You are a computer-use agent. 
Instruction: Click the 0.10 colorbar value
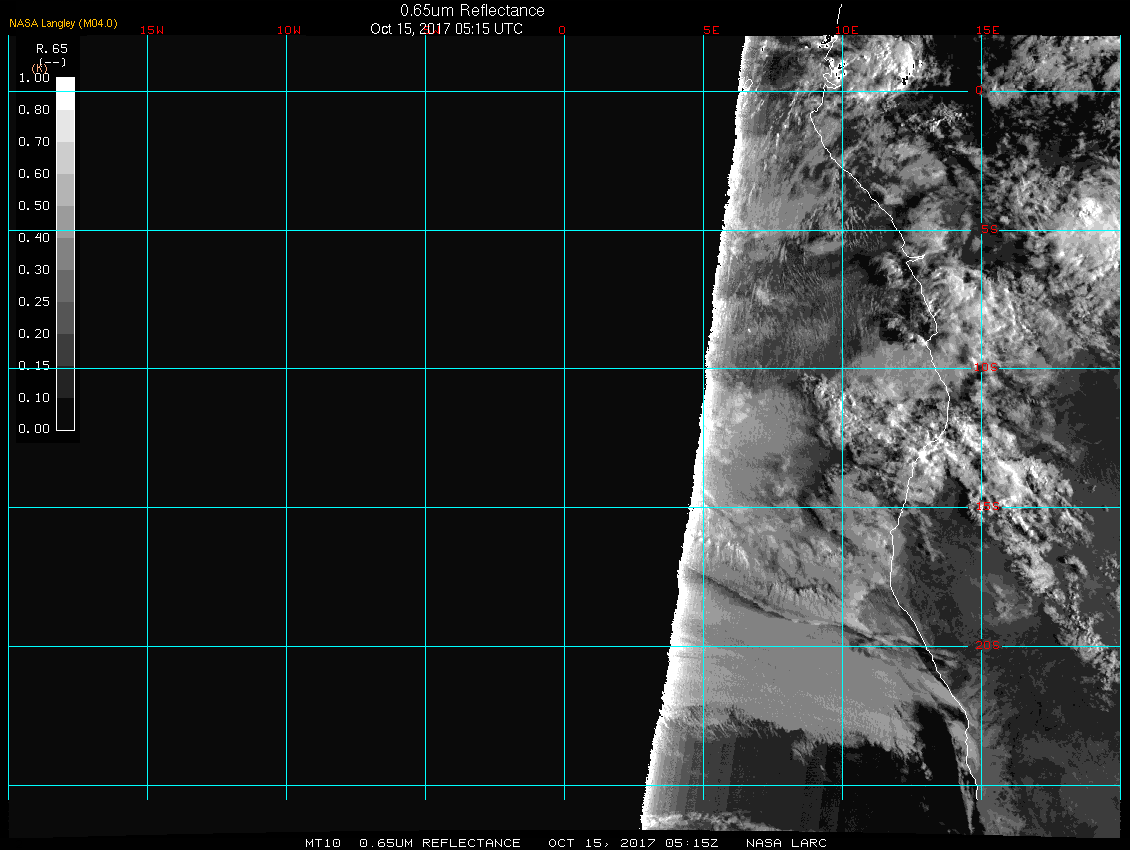pyautogui.click(x=34, y=397)
